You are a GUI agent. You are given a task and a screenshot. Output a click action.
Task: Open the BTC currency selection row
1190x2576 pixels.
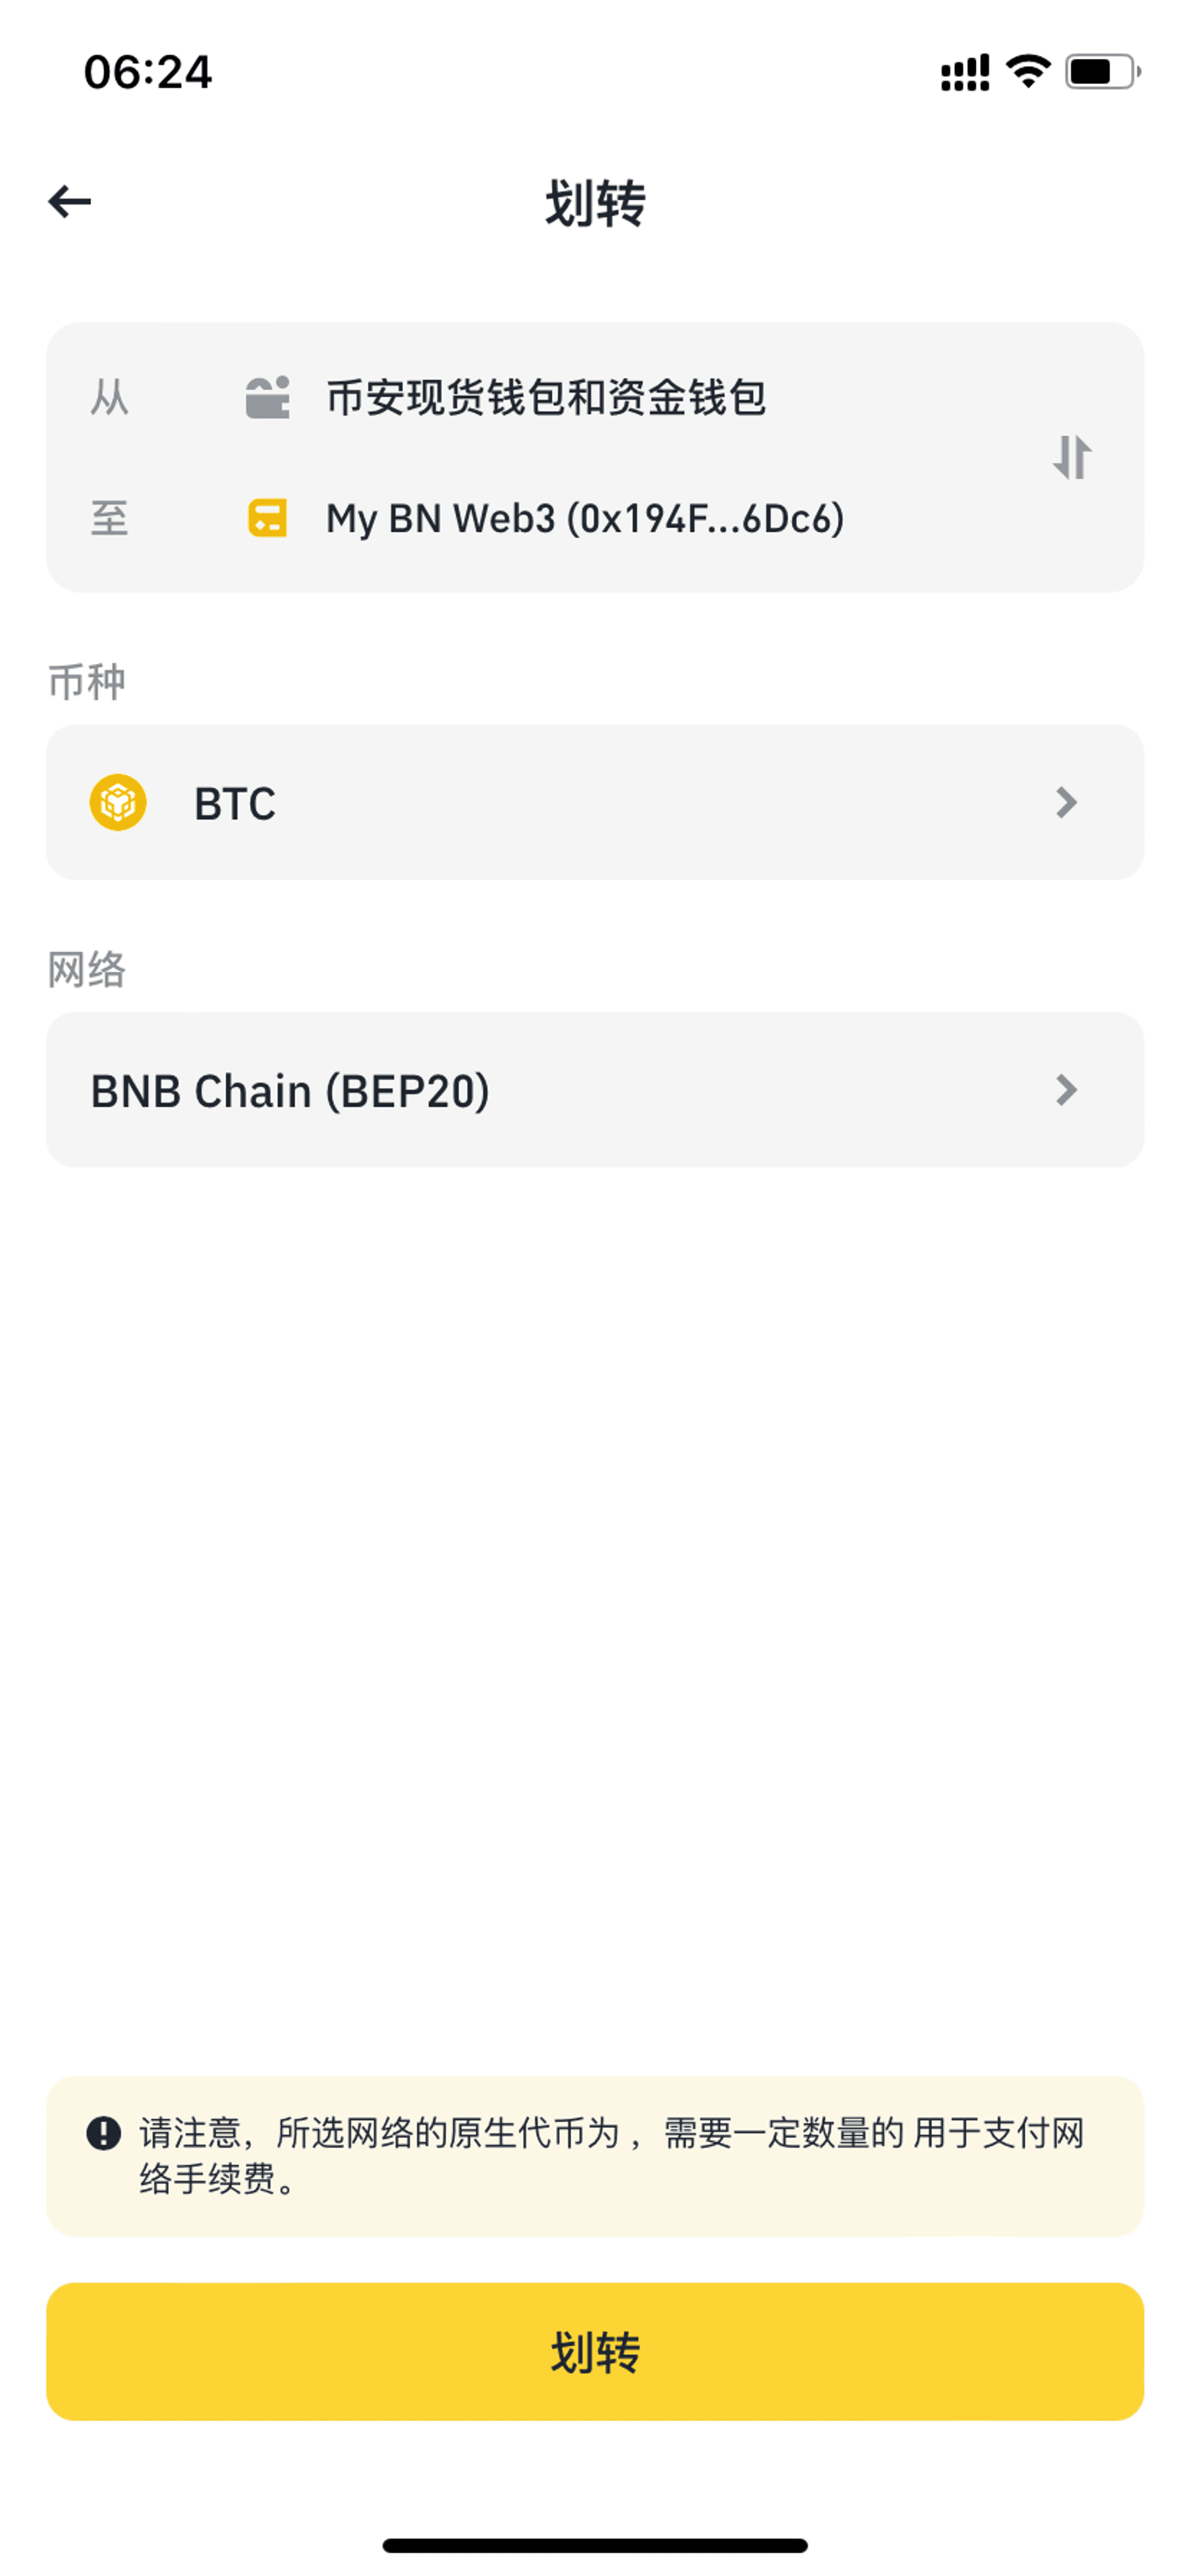(595, 802)
